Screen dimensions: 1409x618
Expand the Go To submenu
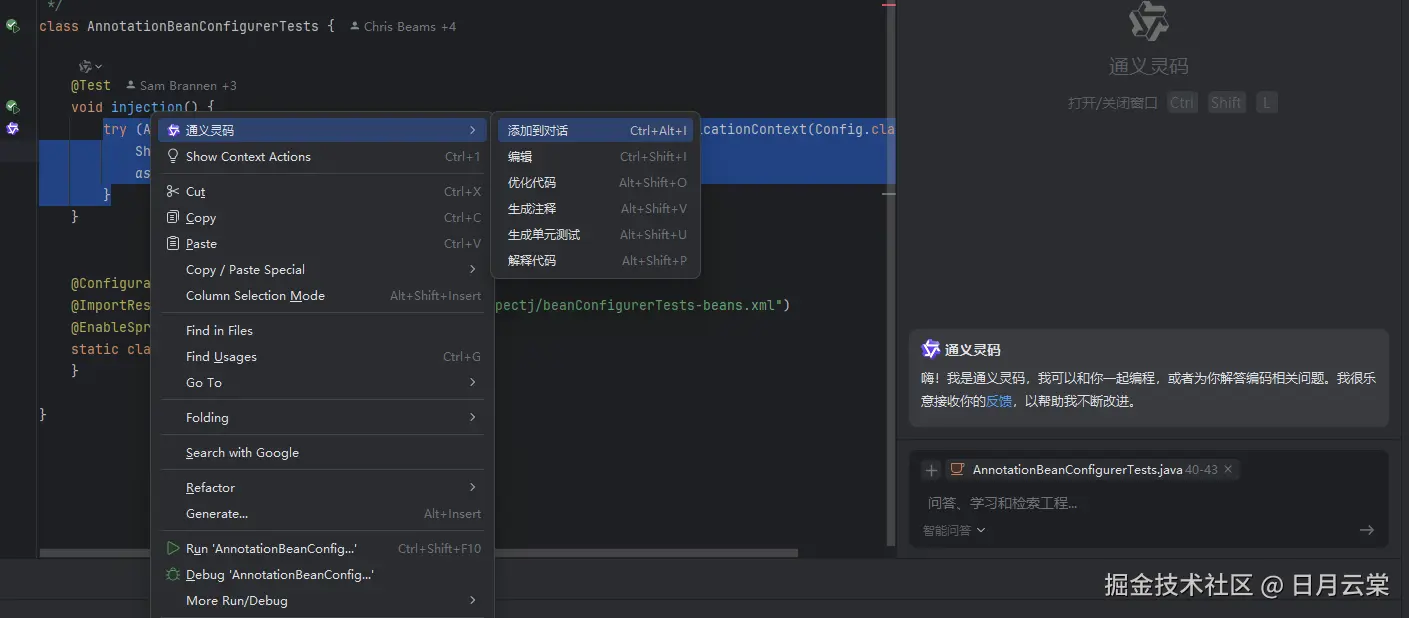473,382
